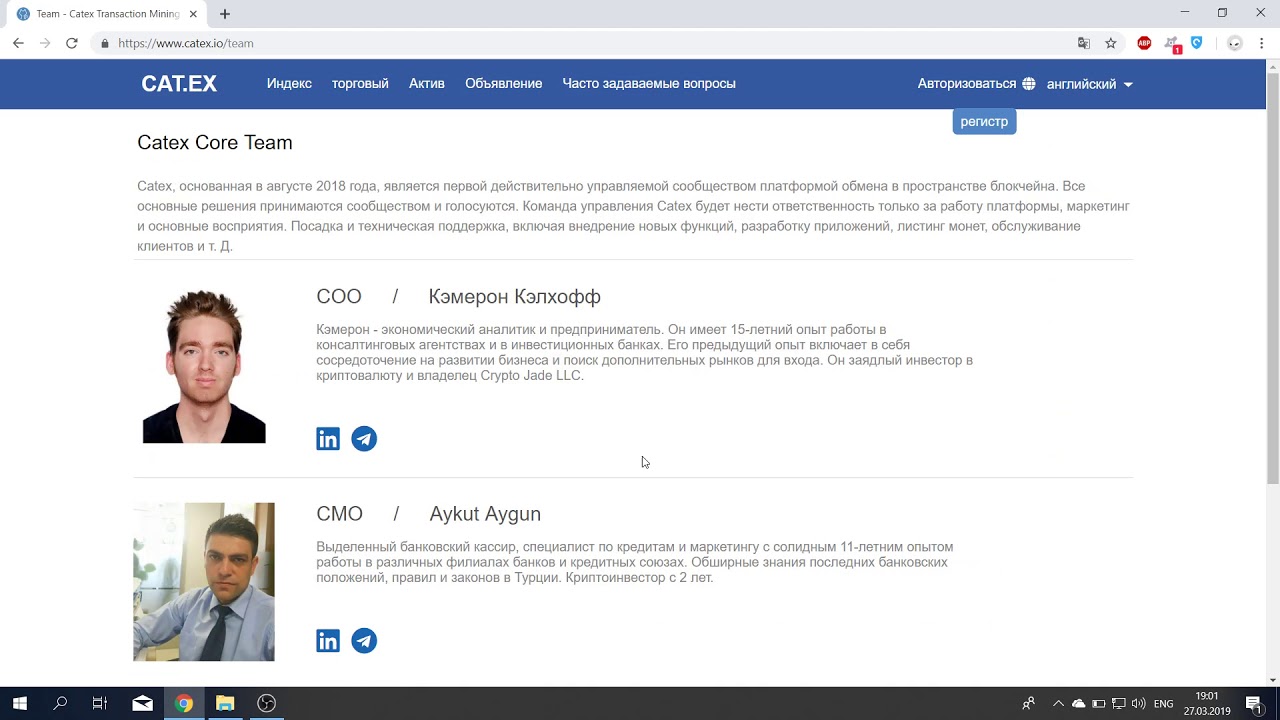This screenshot has height=720, width=1280.
Task: Open Cameron Kalkhoff's Telegram icon
Action: coord(364,439)
